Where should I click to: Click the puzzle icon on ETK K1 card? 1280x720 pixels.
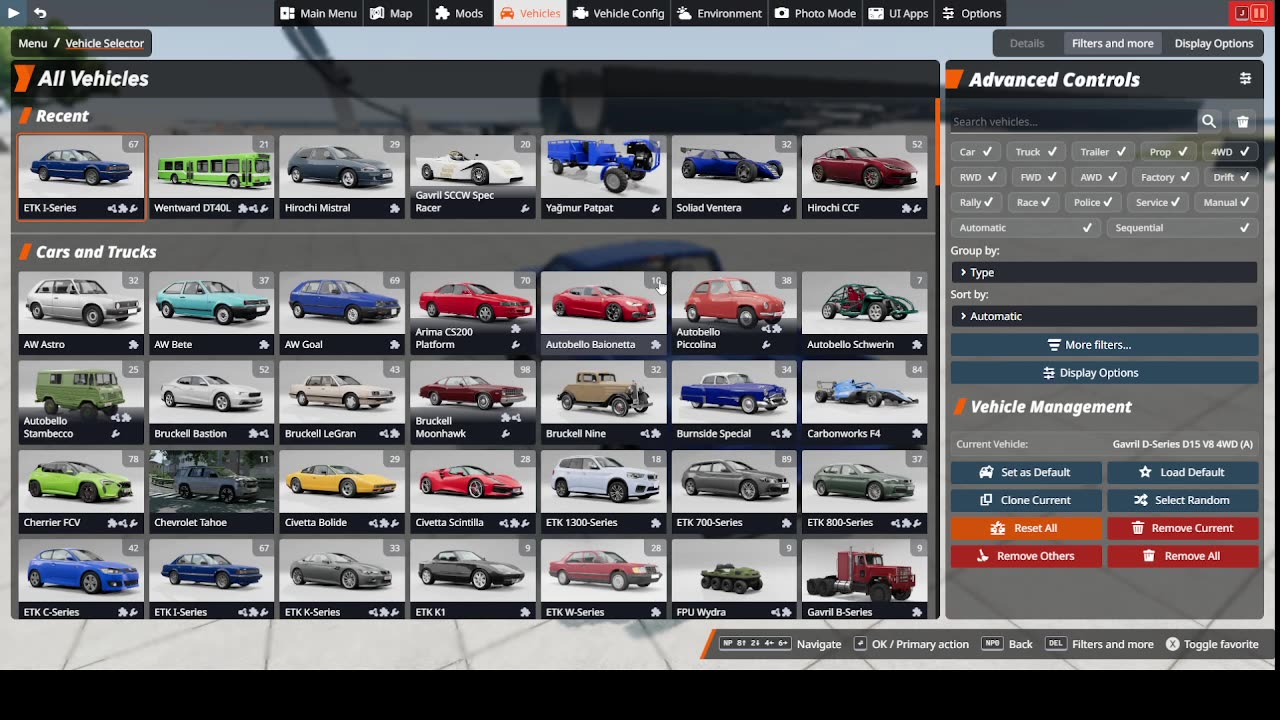pyautogui.click(x=525, y=612)
